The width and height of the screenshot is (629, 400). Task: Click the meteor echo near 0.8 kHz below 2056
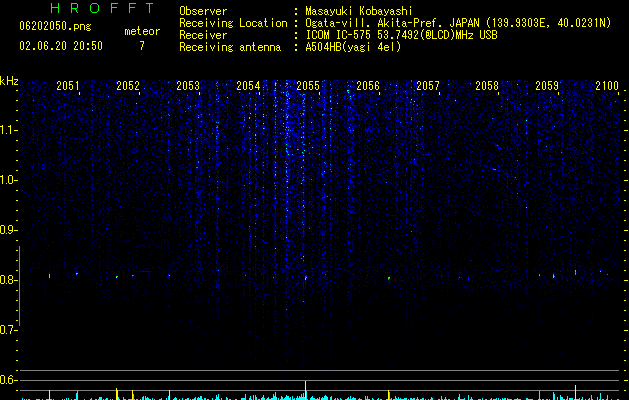tap(389, 278)
